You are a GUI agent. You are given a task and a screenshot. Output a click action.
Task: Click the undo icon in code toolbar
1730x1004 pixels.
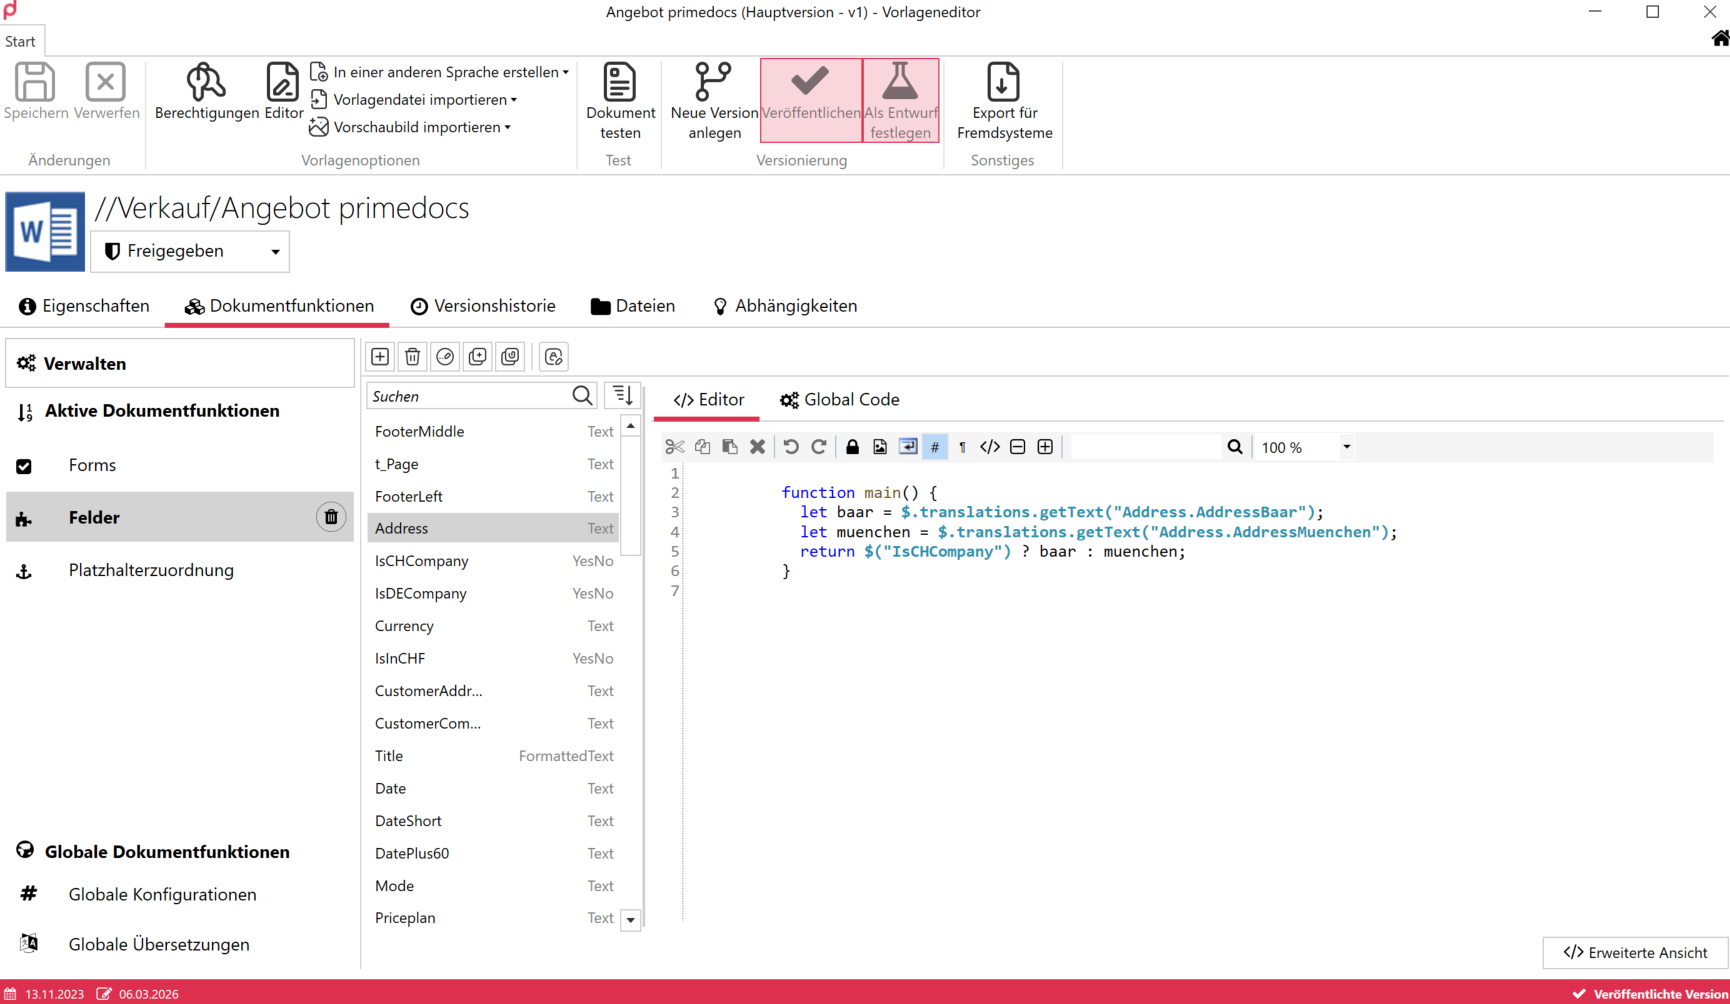[x=791, y=447]
